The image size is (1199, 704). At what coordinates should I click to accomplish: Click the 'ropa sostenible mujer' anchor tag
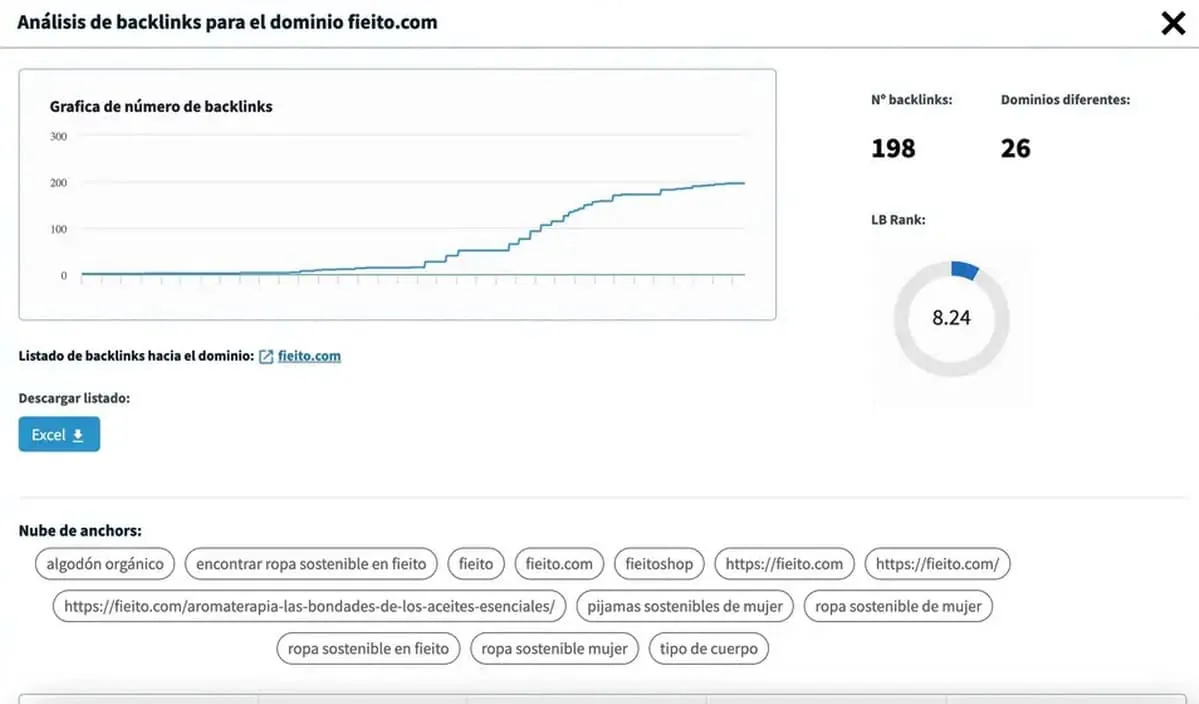(554, 649)
